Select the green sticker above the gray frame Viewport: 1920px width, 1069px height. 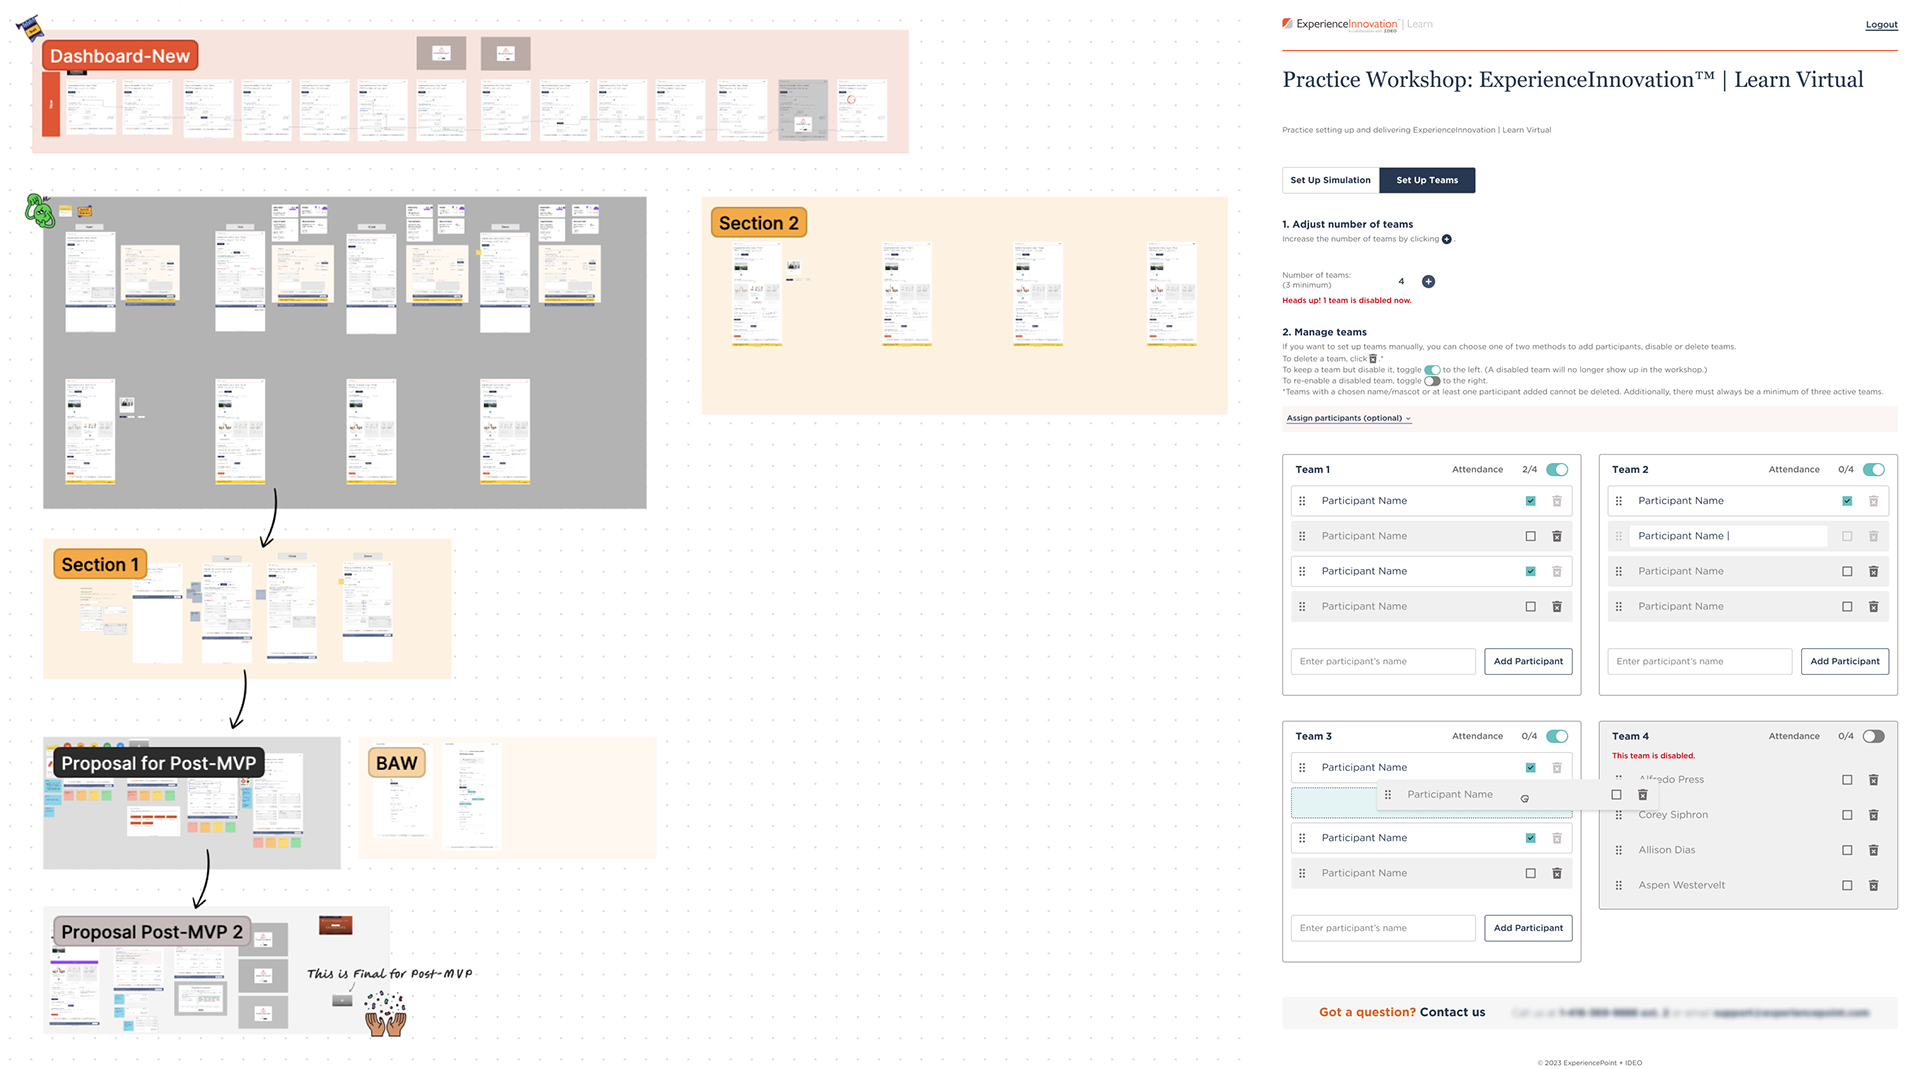click(x=39, y=211)
